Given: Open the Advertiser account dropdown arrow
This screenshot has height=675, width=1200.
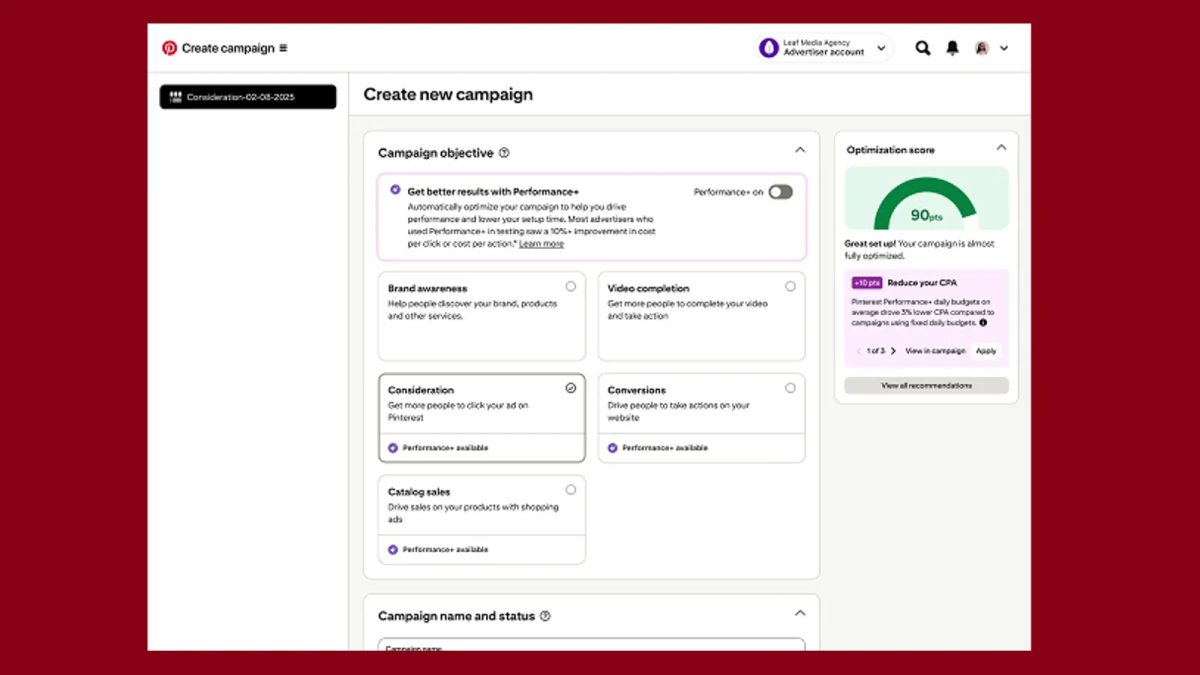Looking at the screenshot, I should point(881,48).
